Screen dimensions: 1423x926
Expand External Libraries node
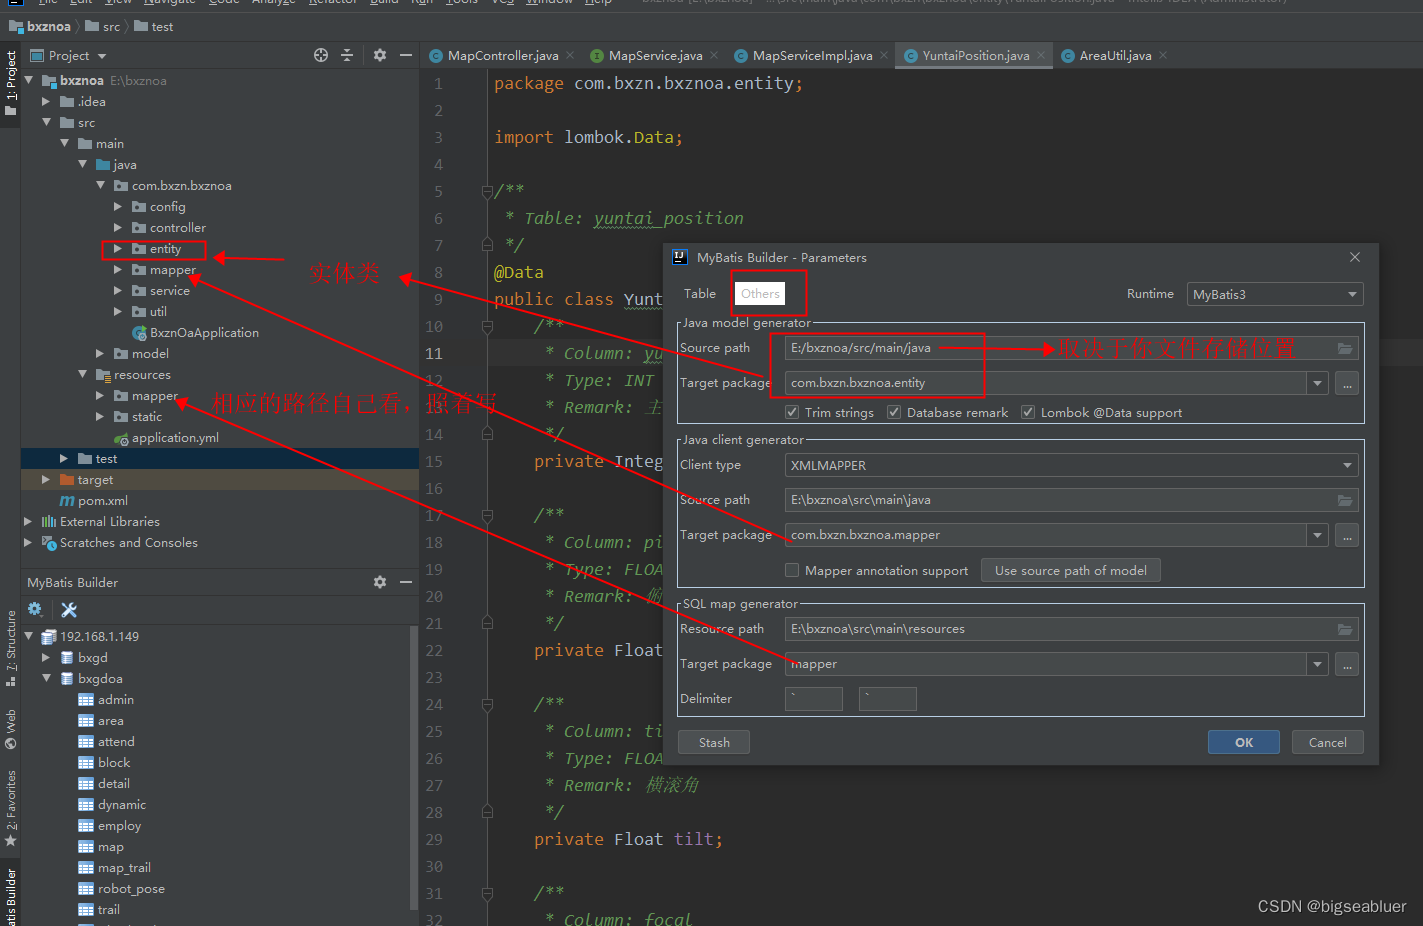(x=28, y=522)
